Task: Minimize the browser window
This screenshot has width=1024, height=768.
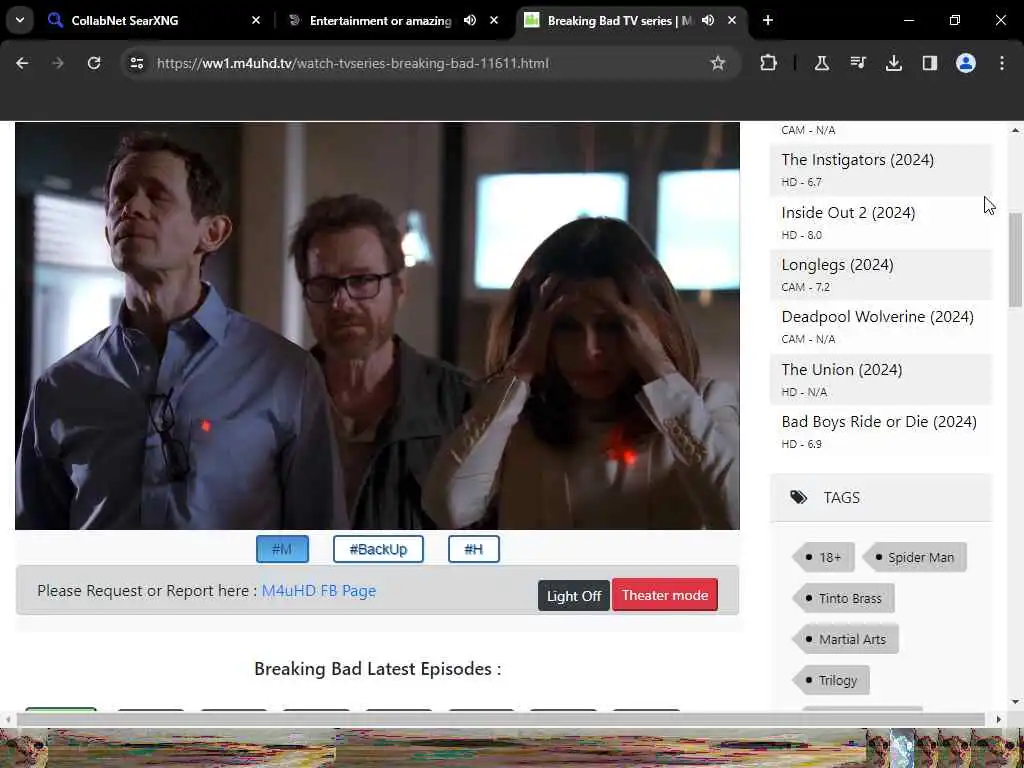Action: coord(908,20)
